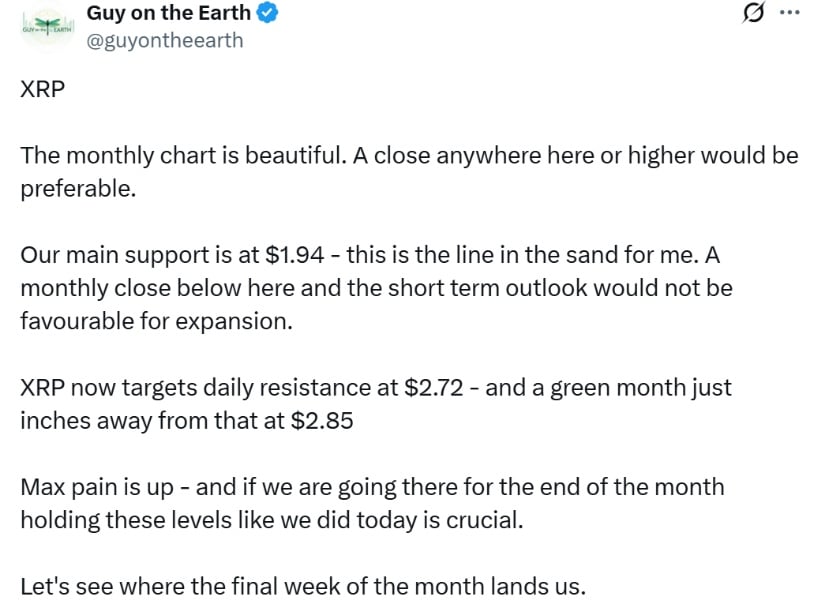This screenshot has width=825, height=604.
Task: Click the words 'favourable for expansion.'
Action: (x=155, y=321)
